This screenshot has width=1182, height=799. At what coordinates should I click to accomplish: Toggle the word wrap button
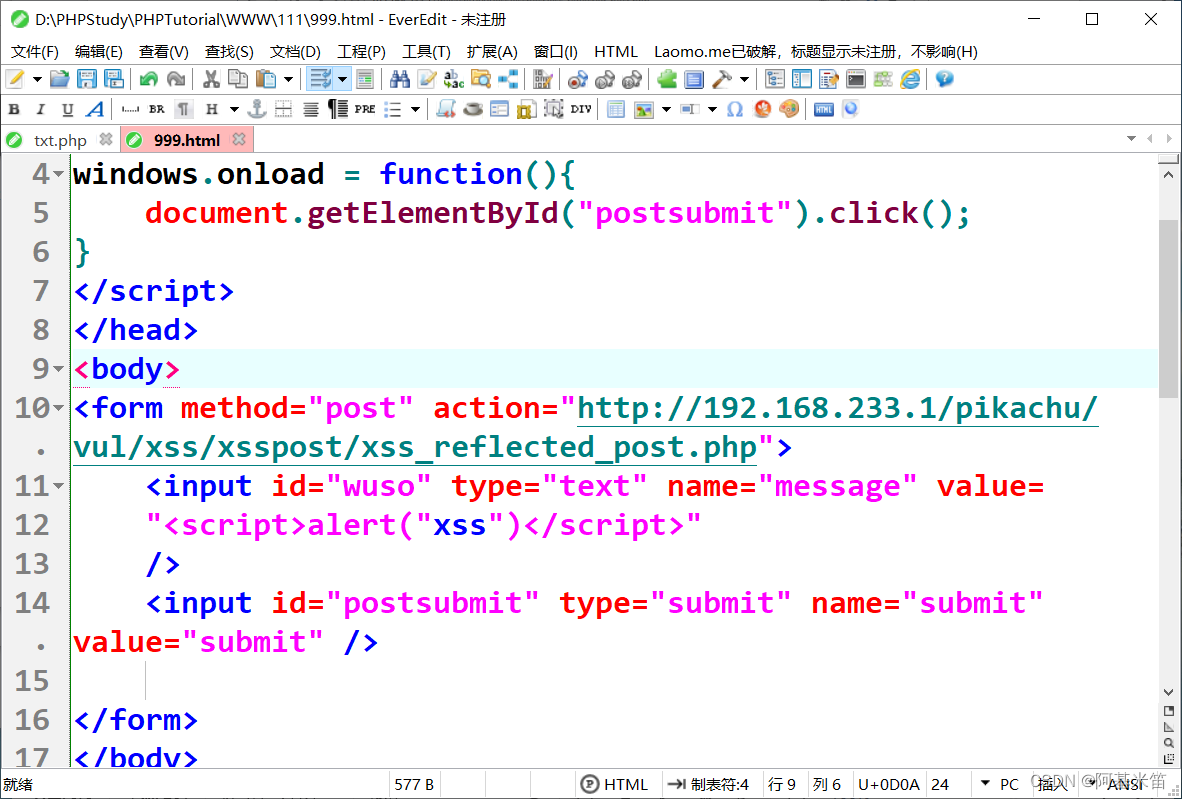pos(321,78)
